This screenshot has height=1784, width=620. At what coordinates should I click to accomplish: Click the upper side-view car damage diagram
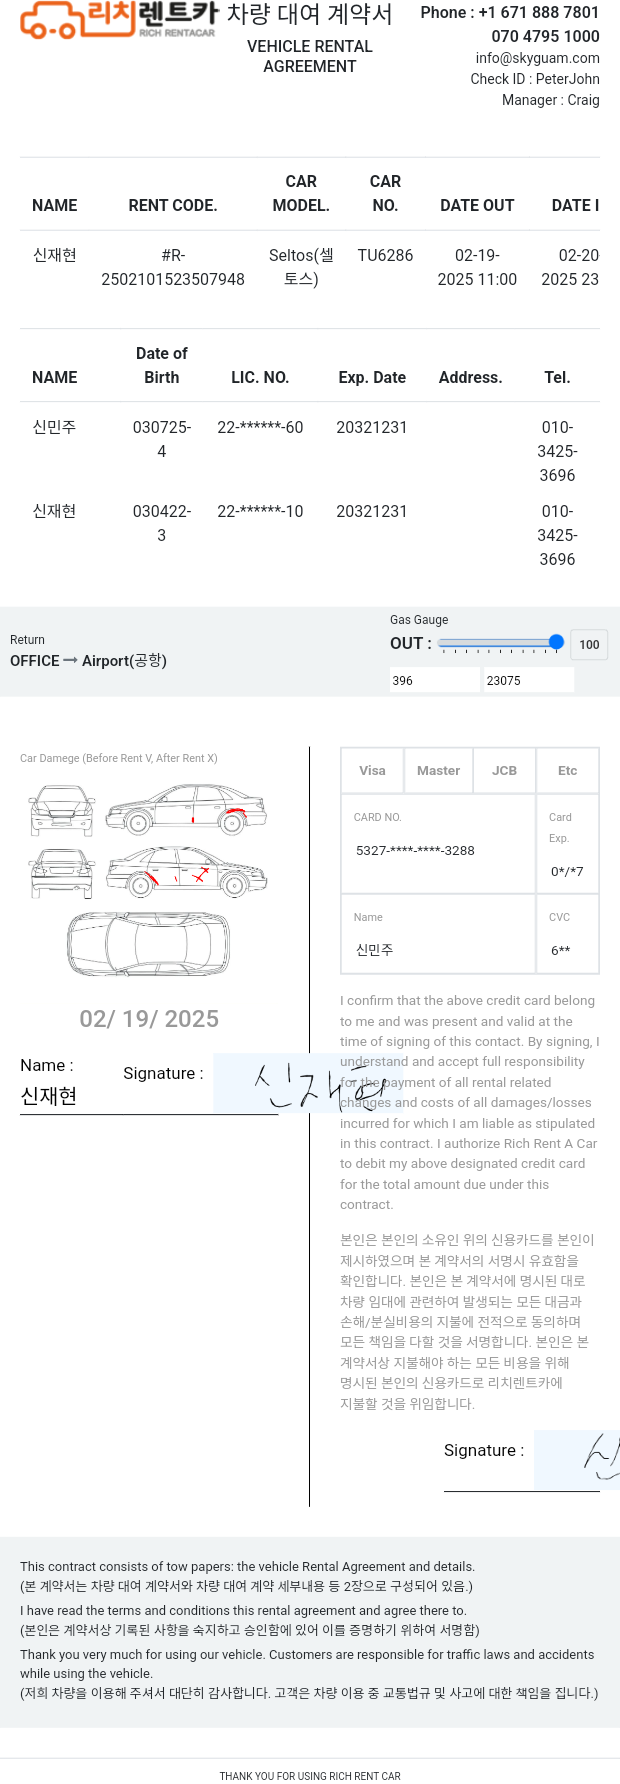(x=186, y=810)
